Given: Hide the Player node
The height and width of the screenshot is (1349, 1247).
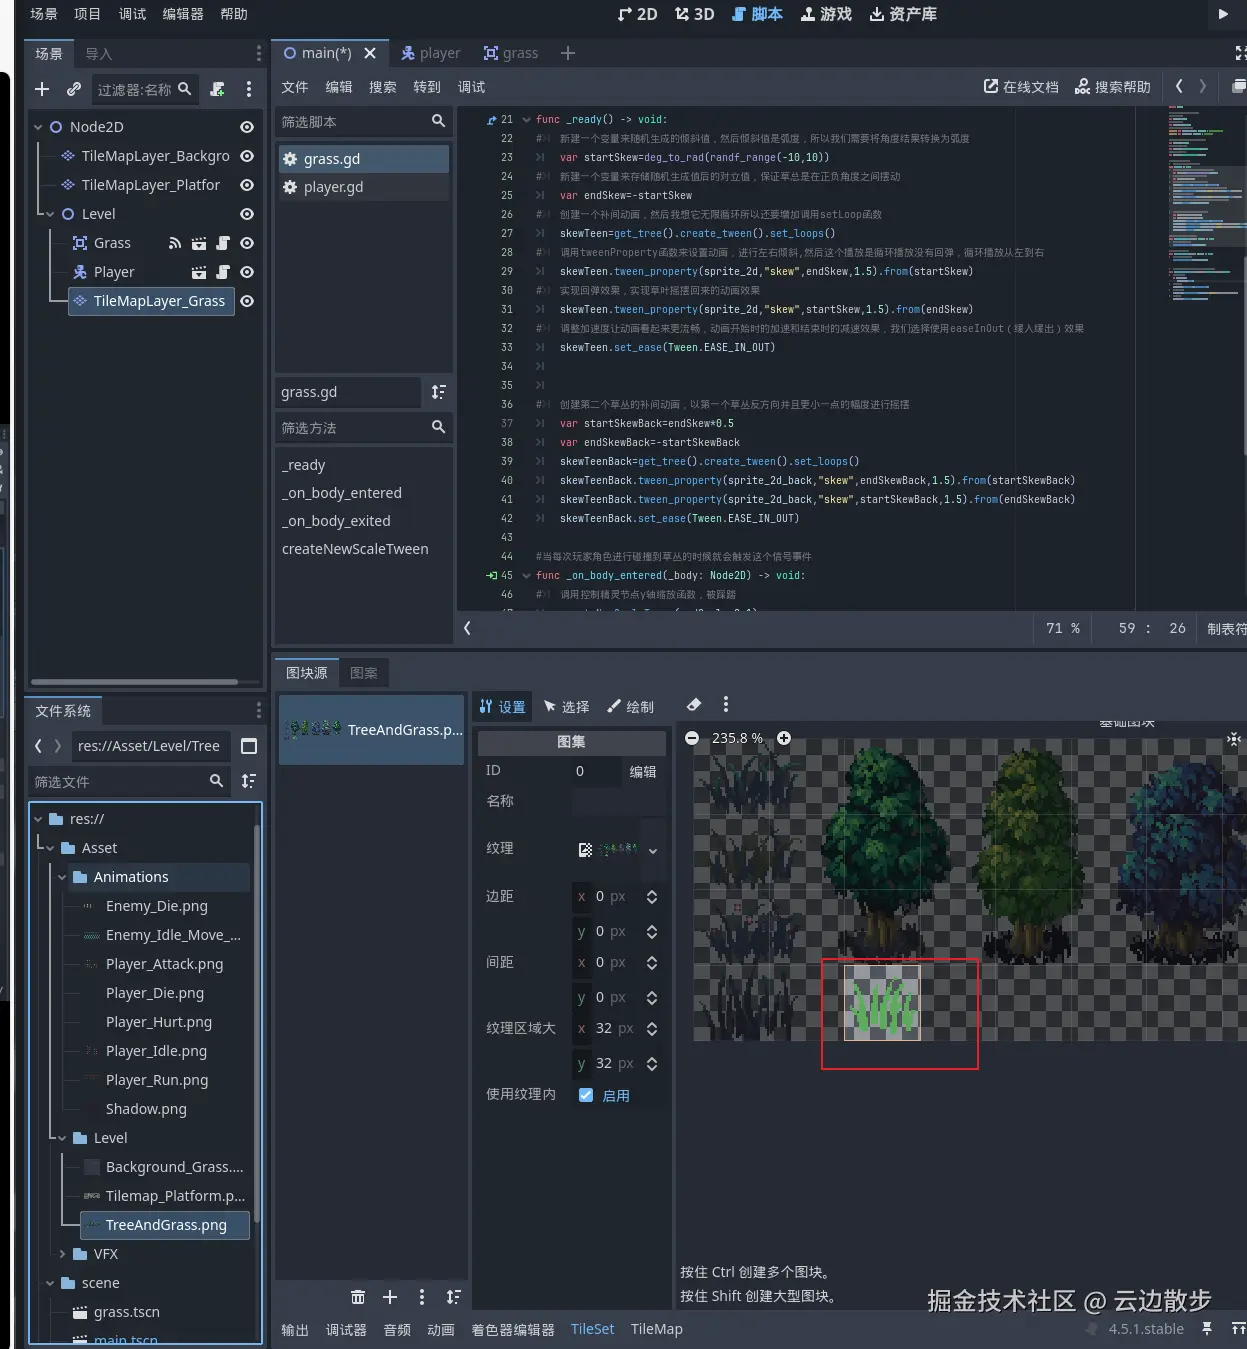Looking at the screenshot, I should click(x=247, y=272).
